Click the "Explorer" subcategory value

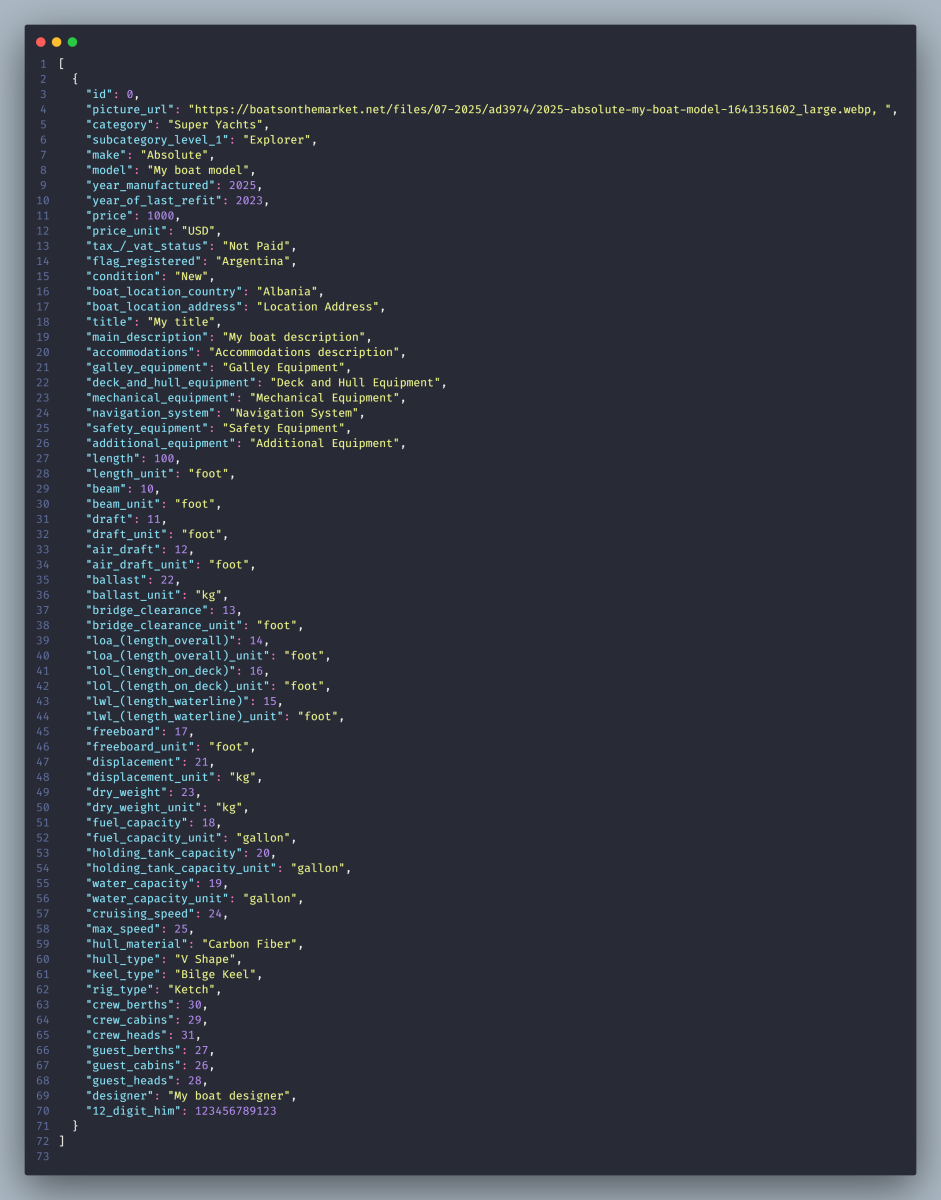(277, 140)
